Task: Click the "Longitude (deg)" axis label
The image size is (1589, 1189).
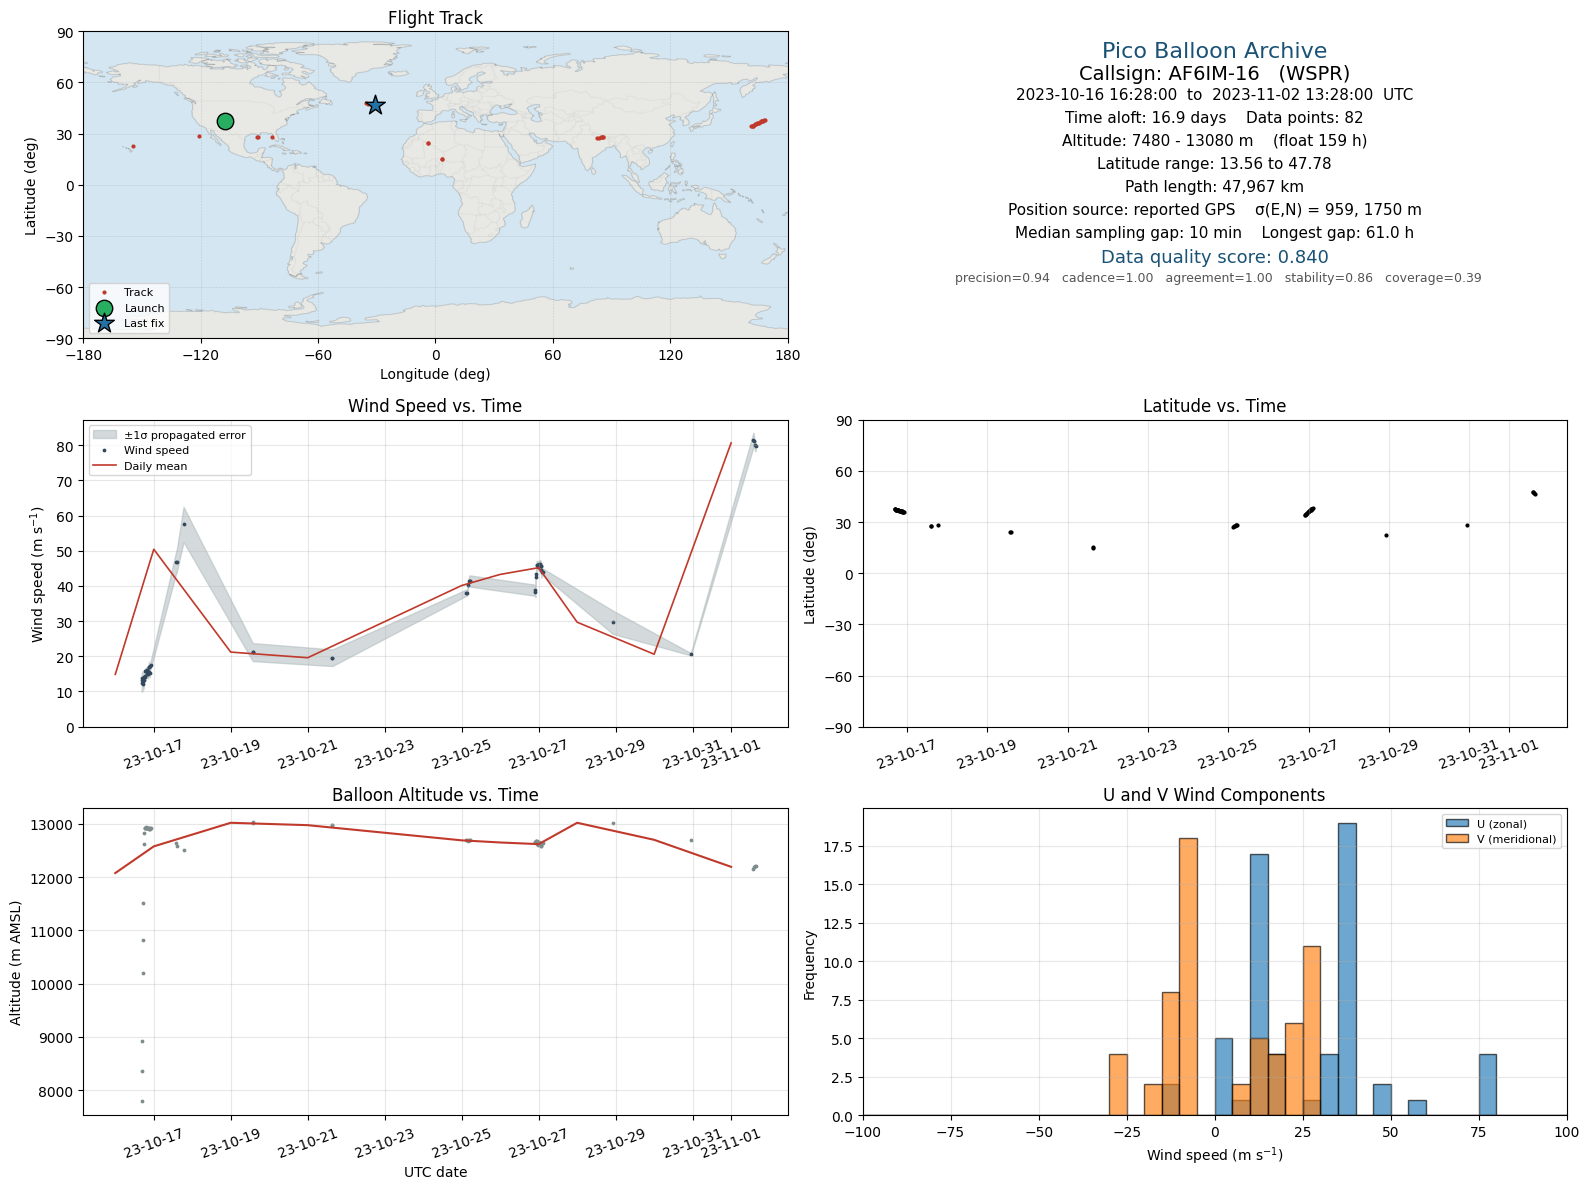Action: pyautogui.click(x=435, y=374)
